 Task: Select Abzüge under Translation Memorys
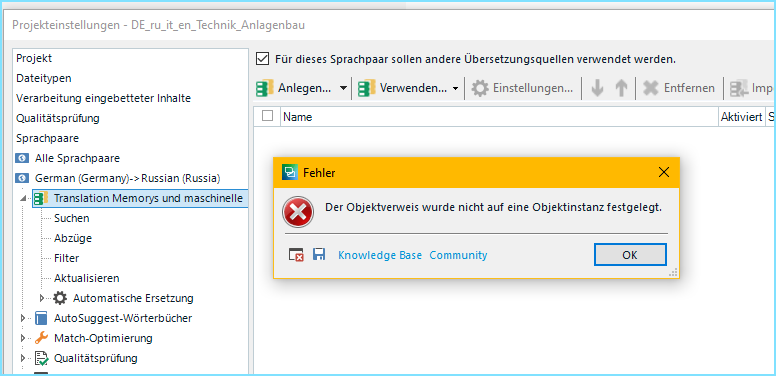73,238
